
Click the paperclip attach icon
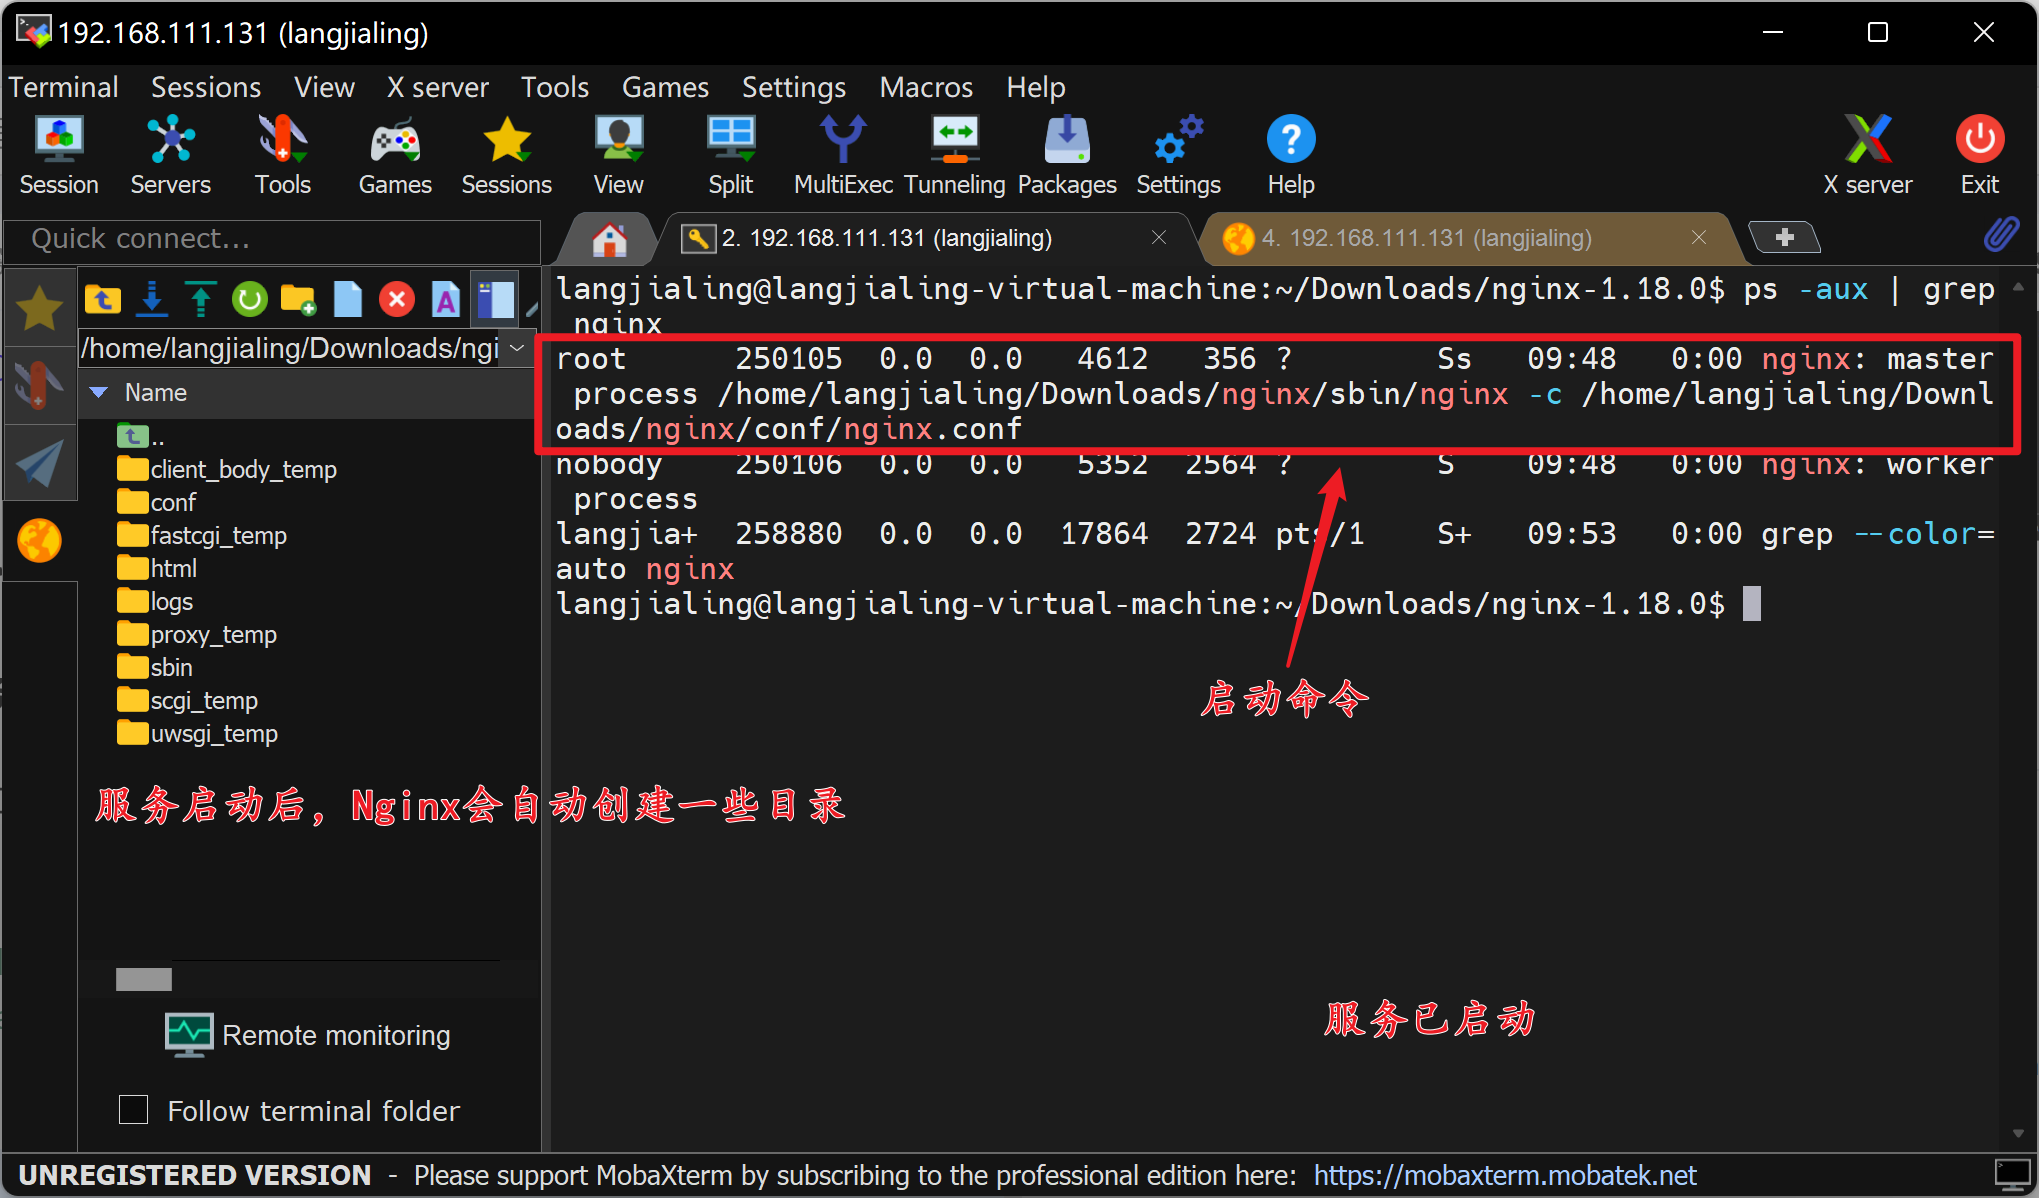2001,234
